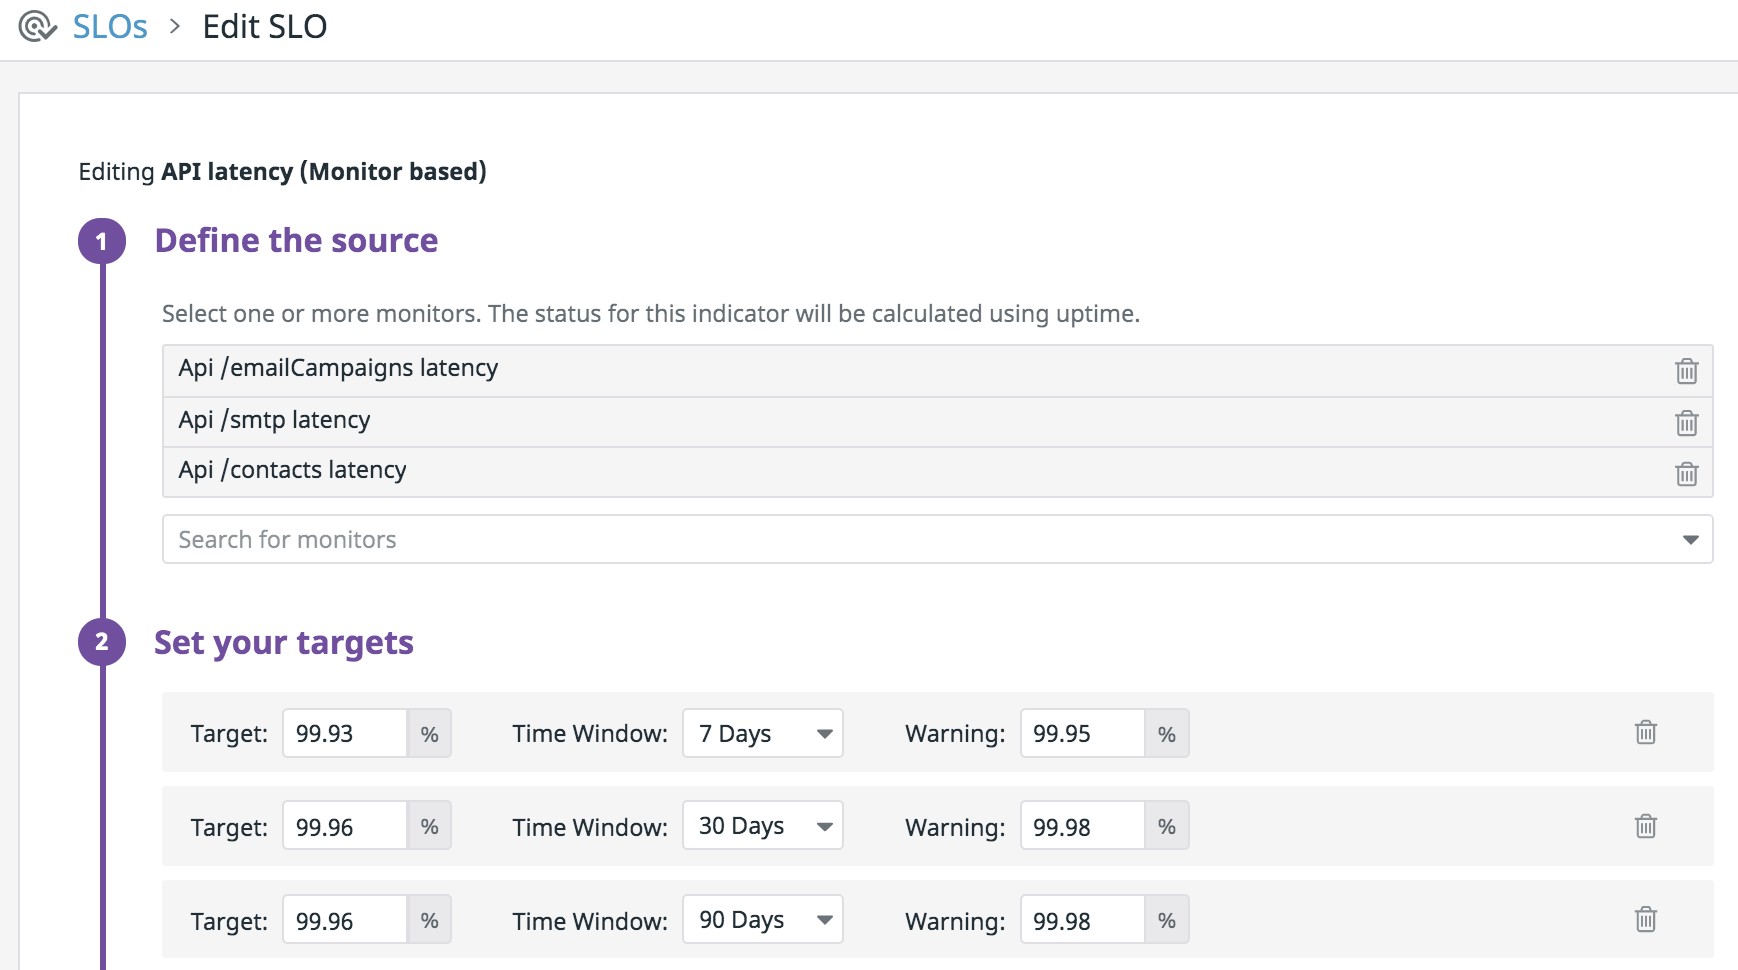Remove the Api /smtp latency monitor
The image size is (1738, 970).
coord(1686,423)
